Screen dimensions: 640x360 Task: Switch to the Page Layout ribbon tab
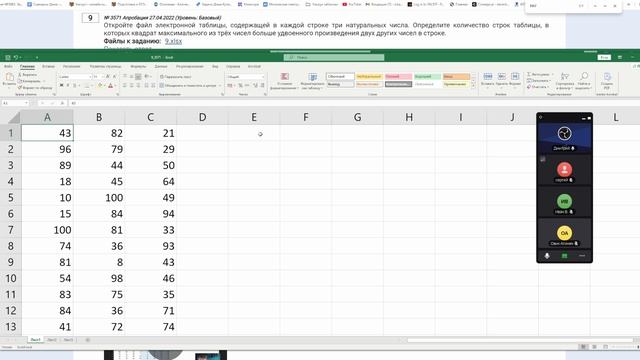[105, 66]
